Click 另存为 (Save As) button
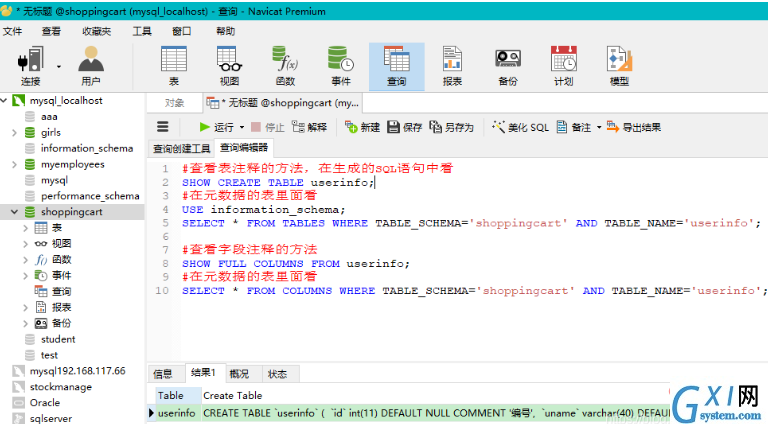 click(452, 127)
